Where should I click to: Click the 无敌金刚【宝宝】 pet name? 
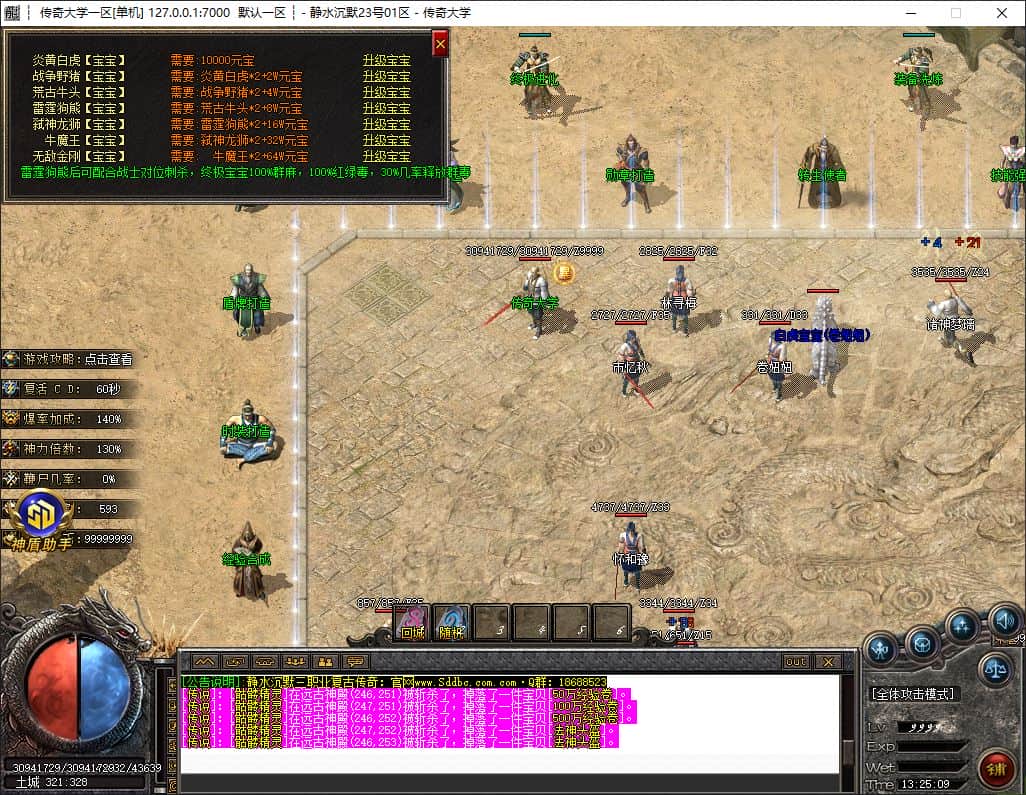tap(79, 156)
